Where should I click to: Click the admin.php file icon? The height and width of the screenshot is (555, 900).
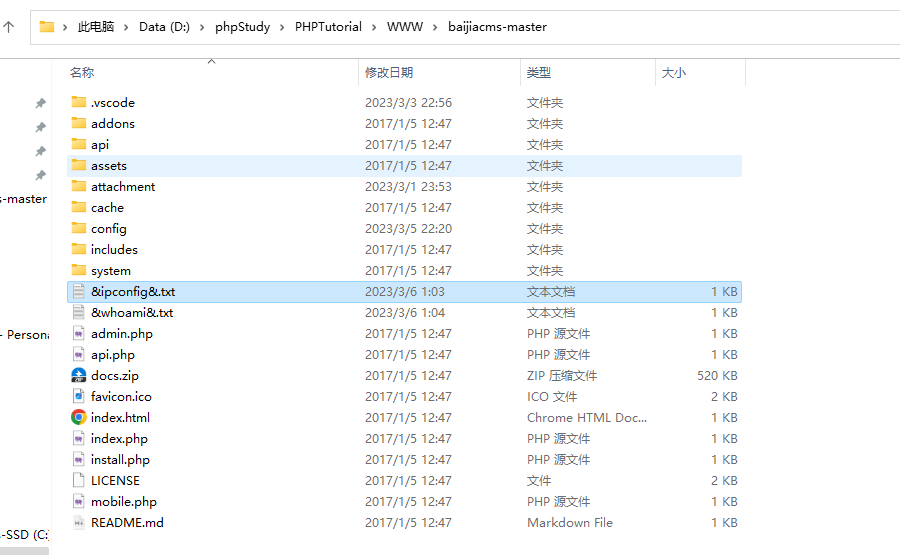[x=79, y=333]
